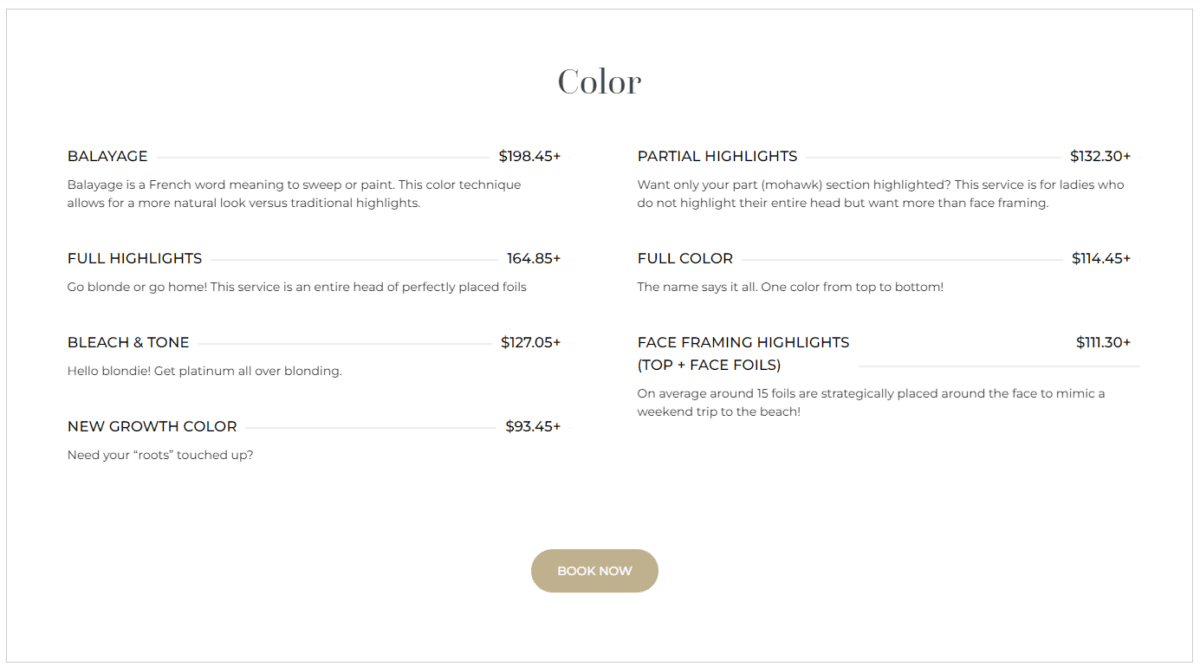
Task: Select the BALAYAGE service title
Action: (107, 156)
